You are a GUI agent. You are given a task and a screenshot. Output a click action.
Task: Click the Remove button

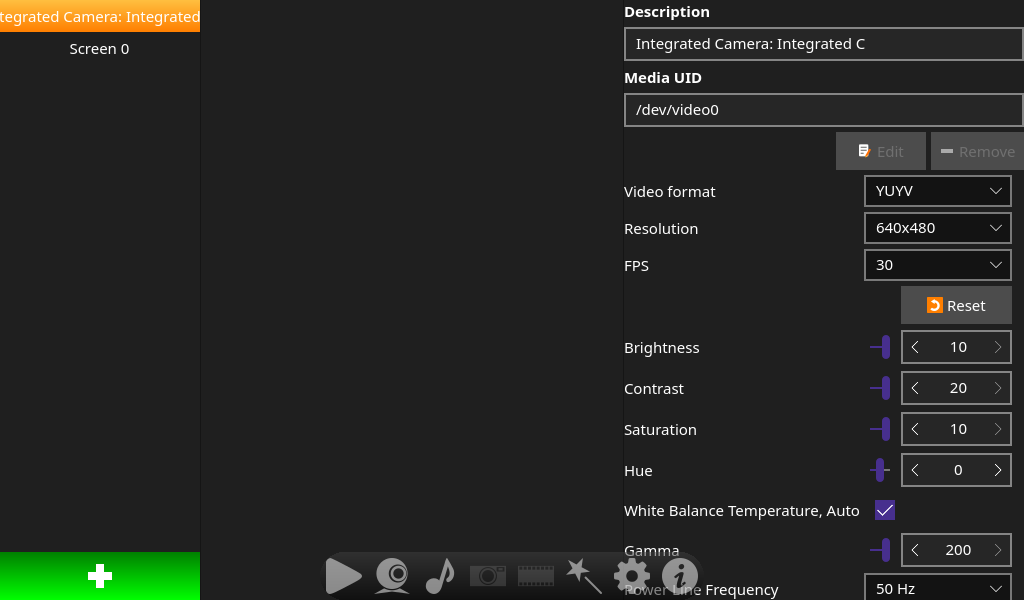977,150
